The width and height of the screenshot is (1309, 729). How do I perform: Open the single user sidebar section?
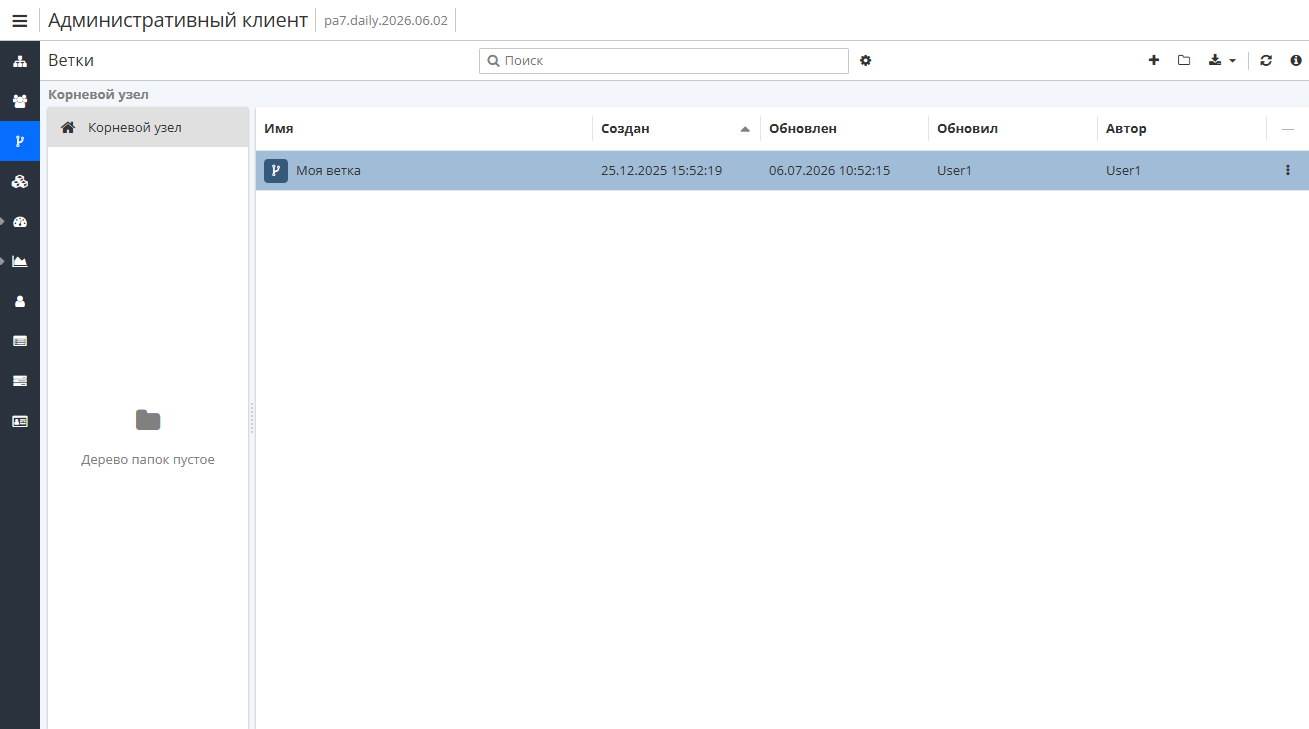tap(20, 301)
